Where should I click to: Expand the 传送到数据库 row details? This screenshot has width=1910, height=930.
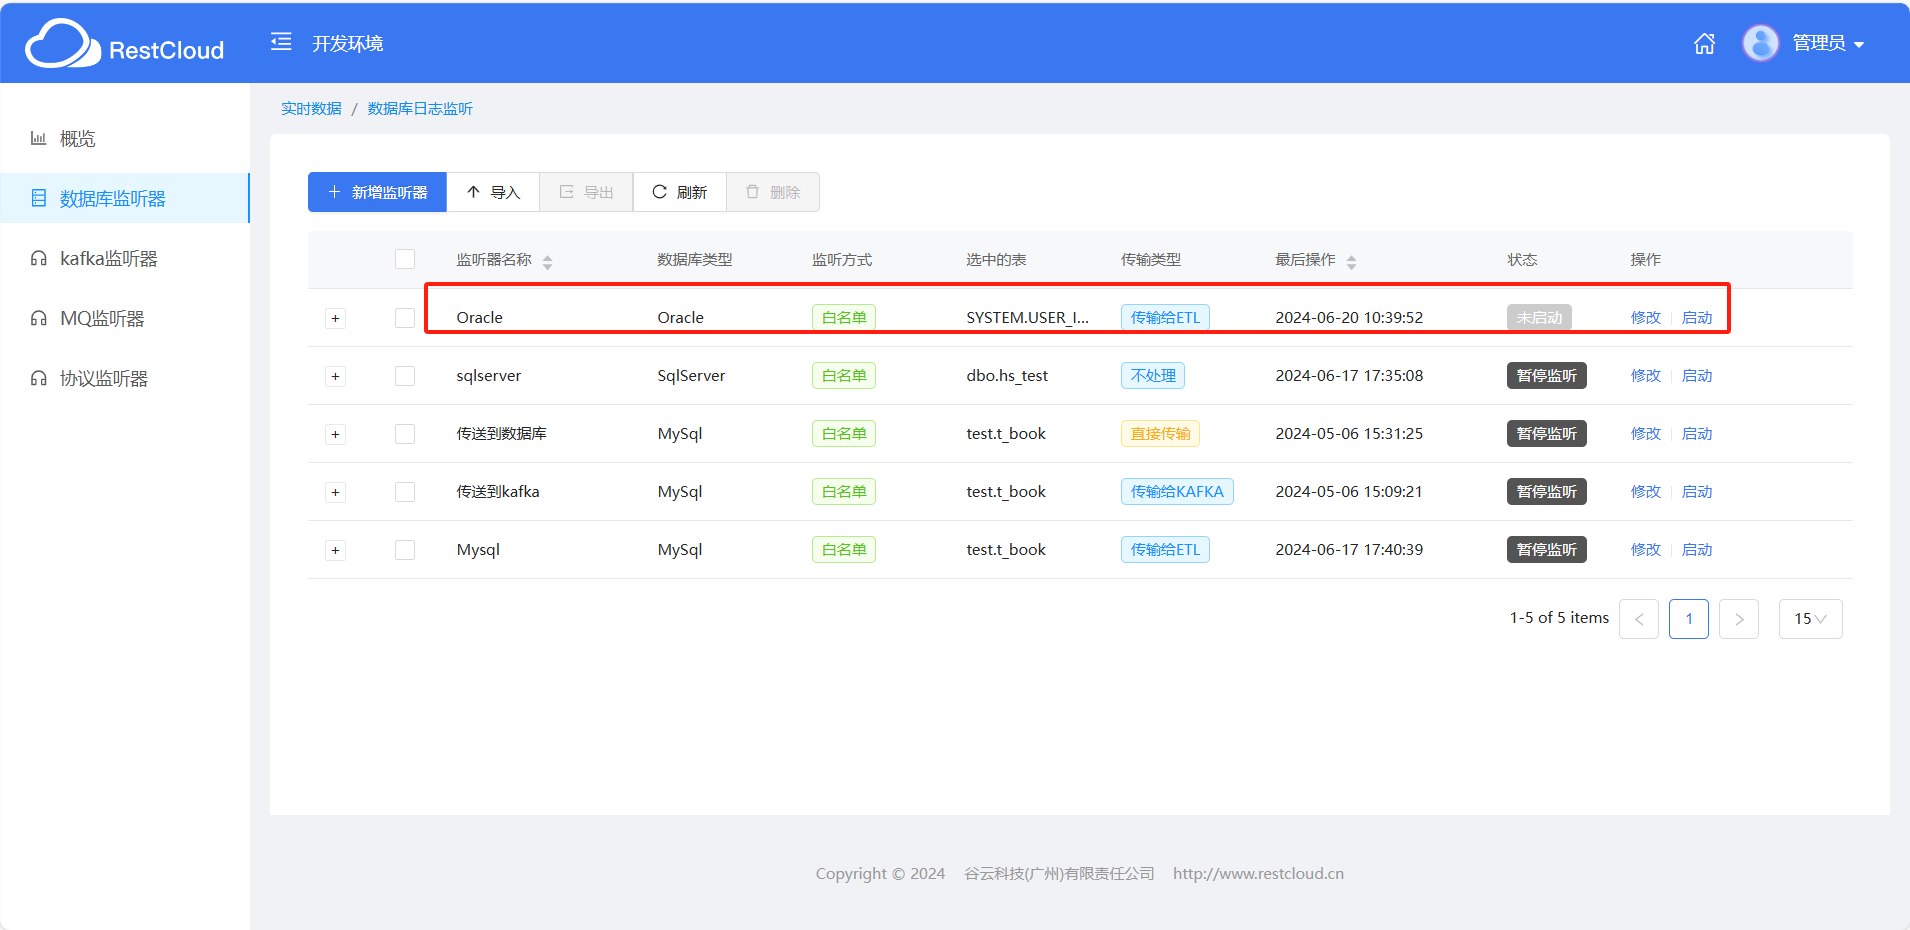tap(335, 434)
